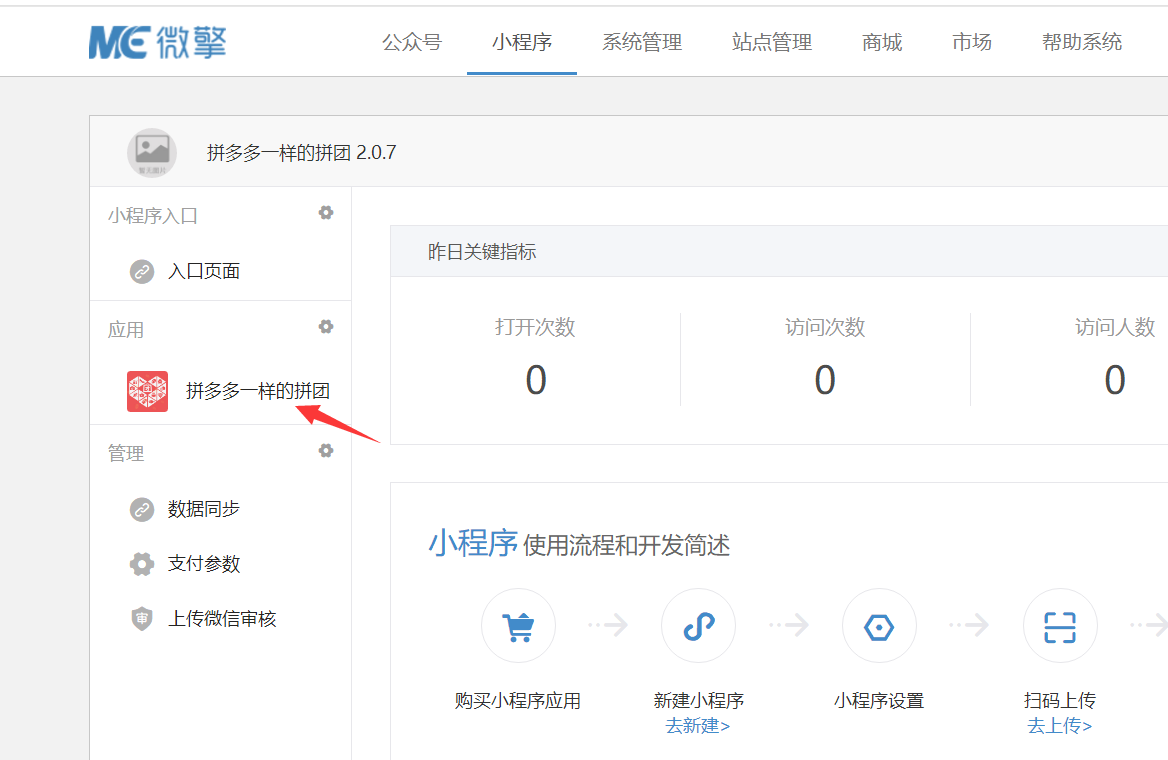The width and height of the screenshot is (1168, 760).
Task: Click the shopping cart 购买小程序应用 icon
Action: point(518,626)
